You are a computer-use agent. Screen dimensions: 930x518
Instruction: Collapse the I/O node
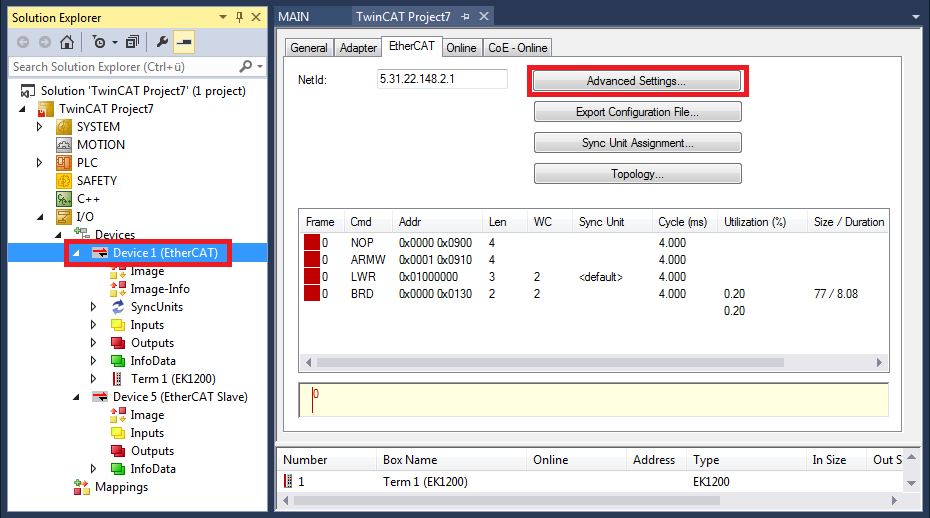click(x=40, y=217)
